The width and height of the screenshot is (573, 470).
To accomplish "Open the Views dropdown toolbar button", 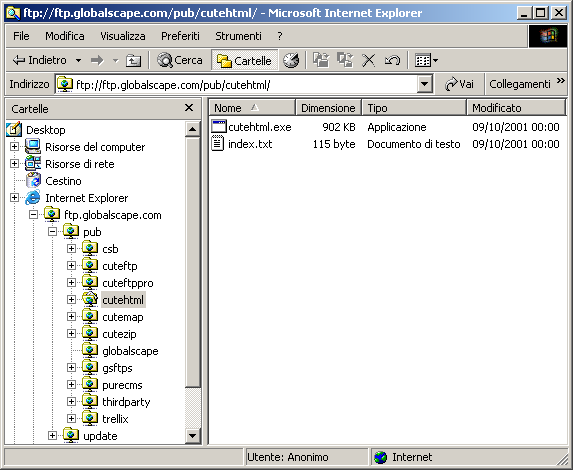I will 426,60.
